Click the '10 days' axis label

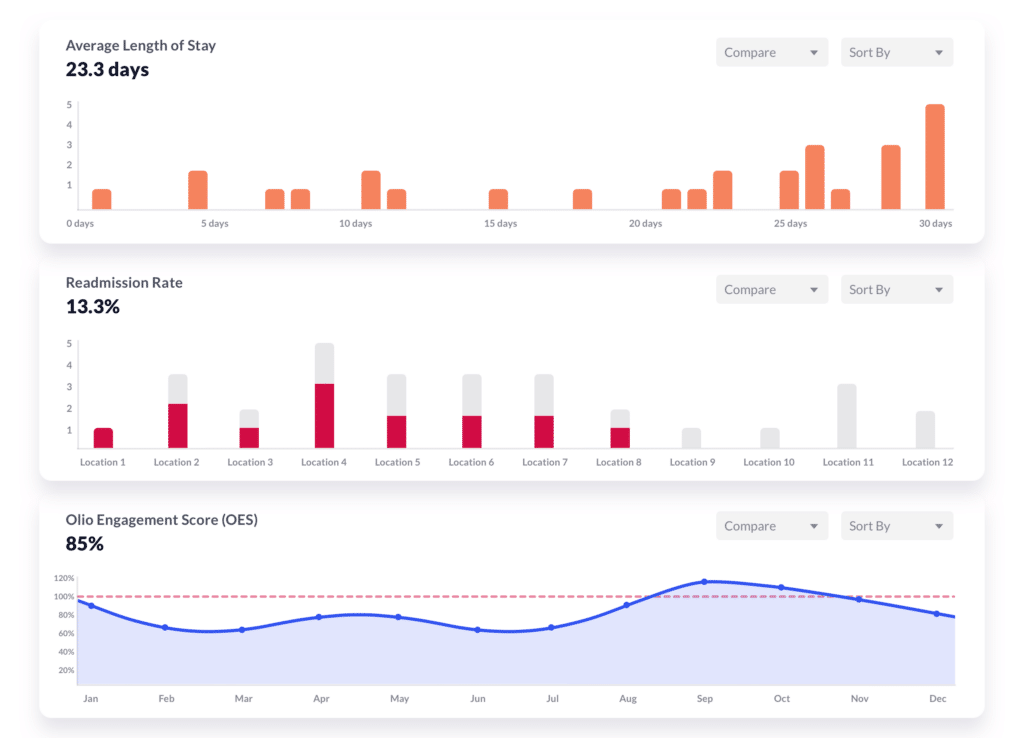[355, 223]
